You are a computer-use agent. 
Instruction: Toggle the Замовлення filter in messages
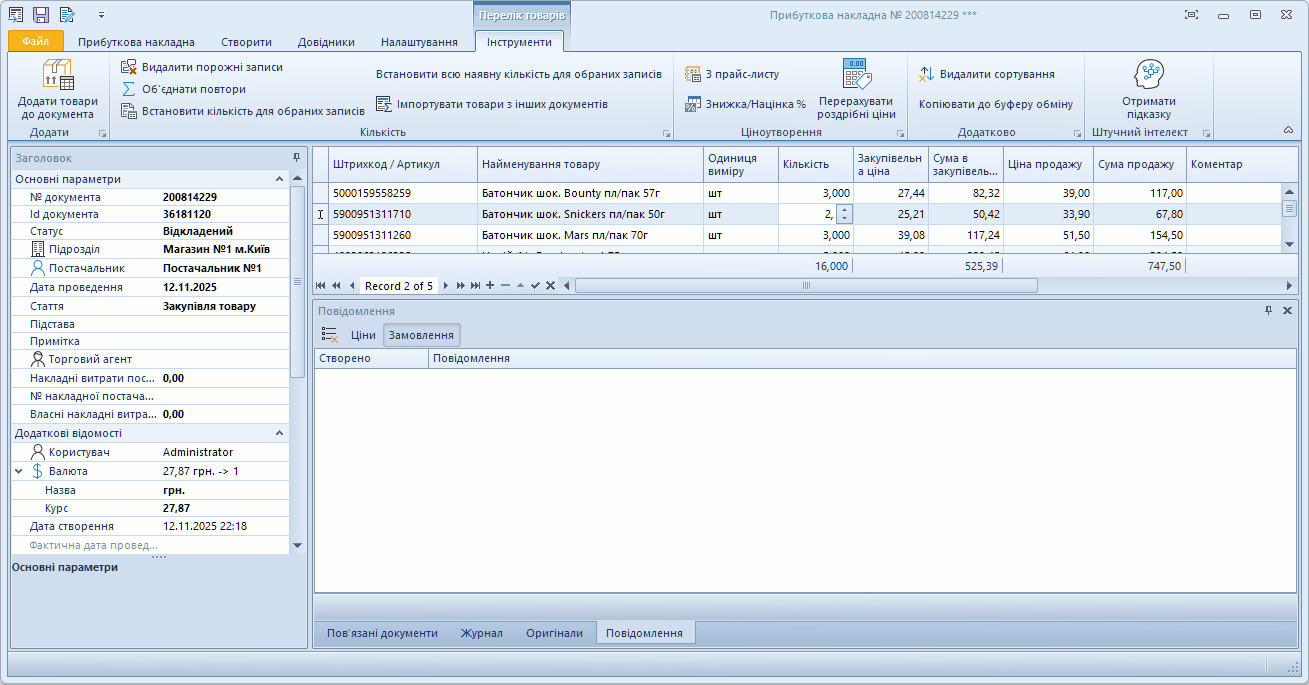(421, 335)
